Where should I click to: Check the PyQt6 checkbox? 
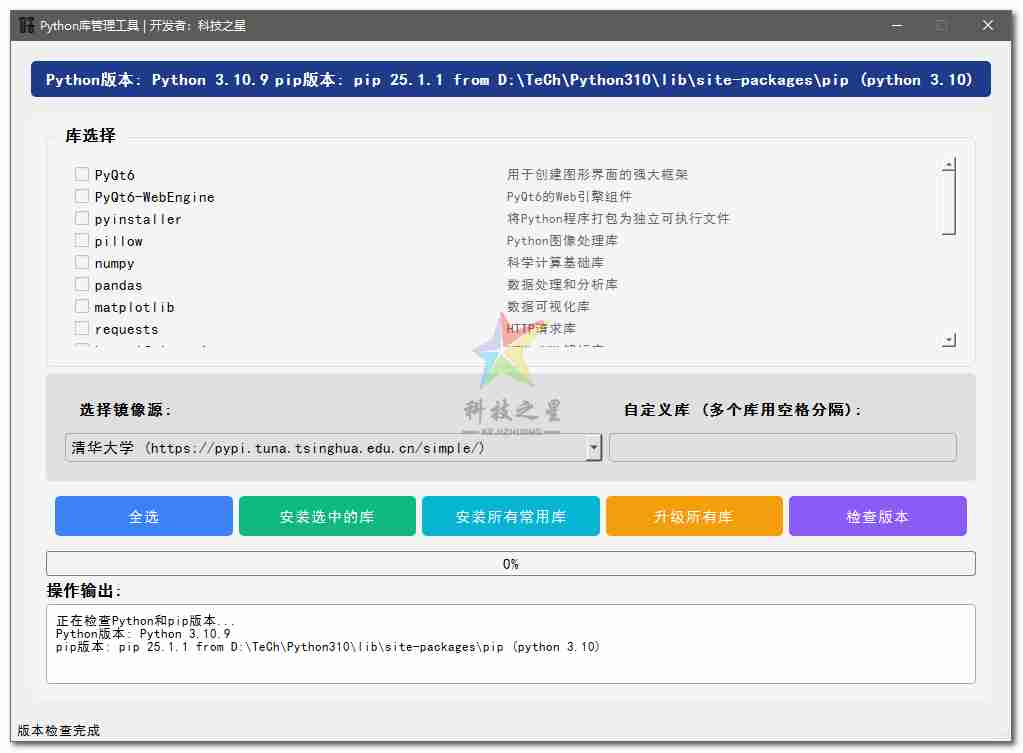point(82,175)
